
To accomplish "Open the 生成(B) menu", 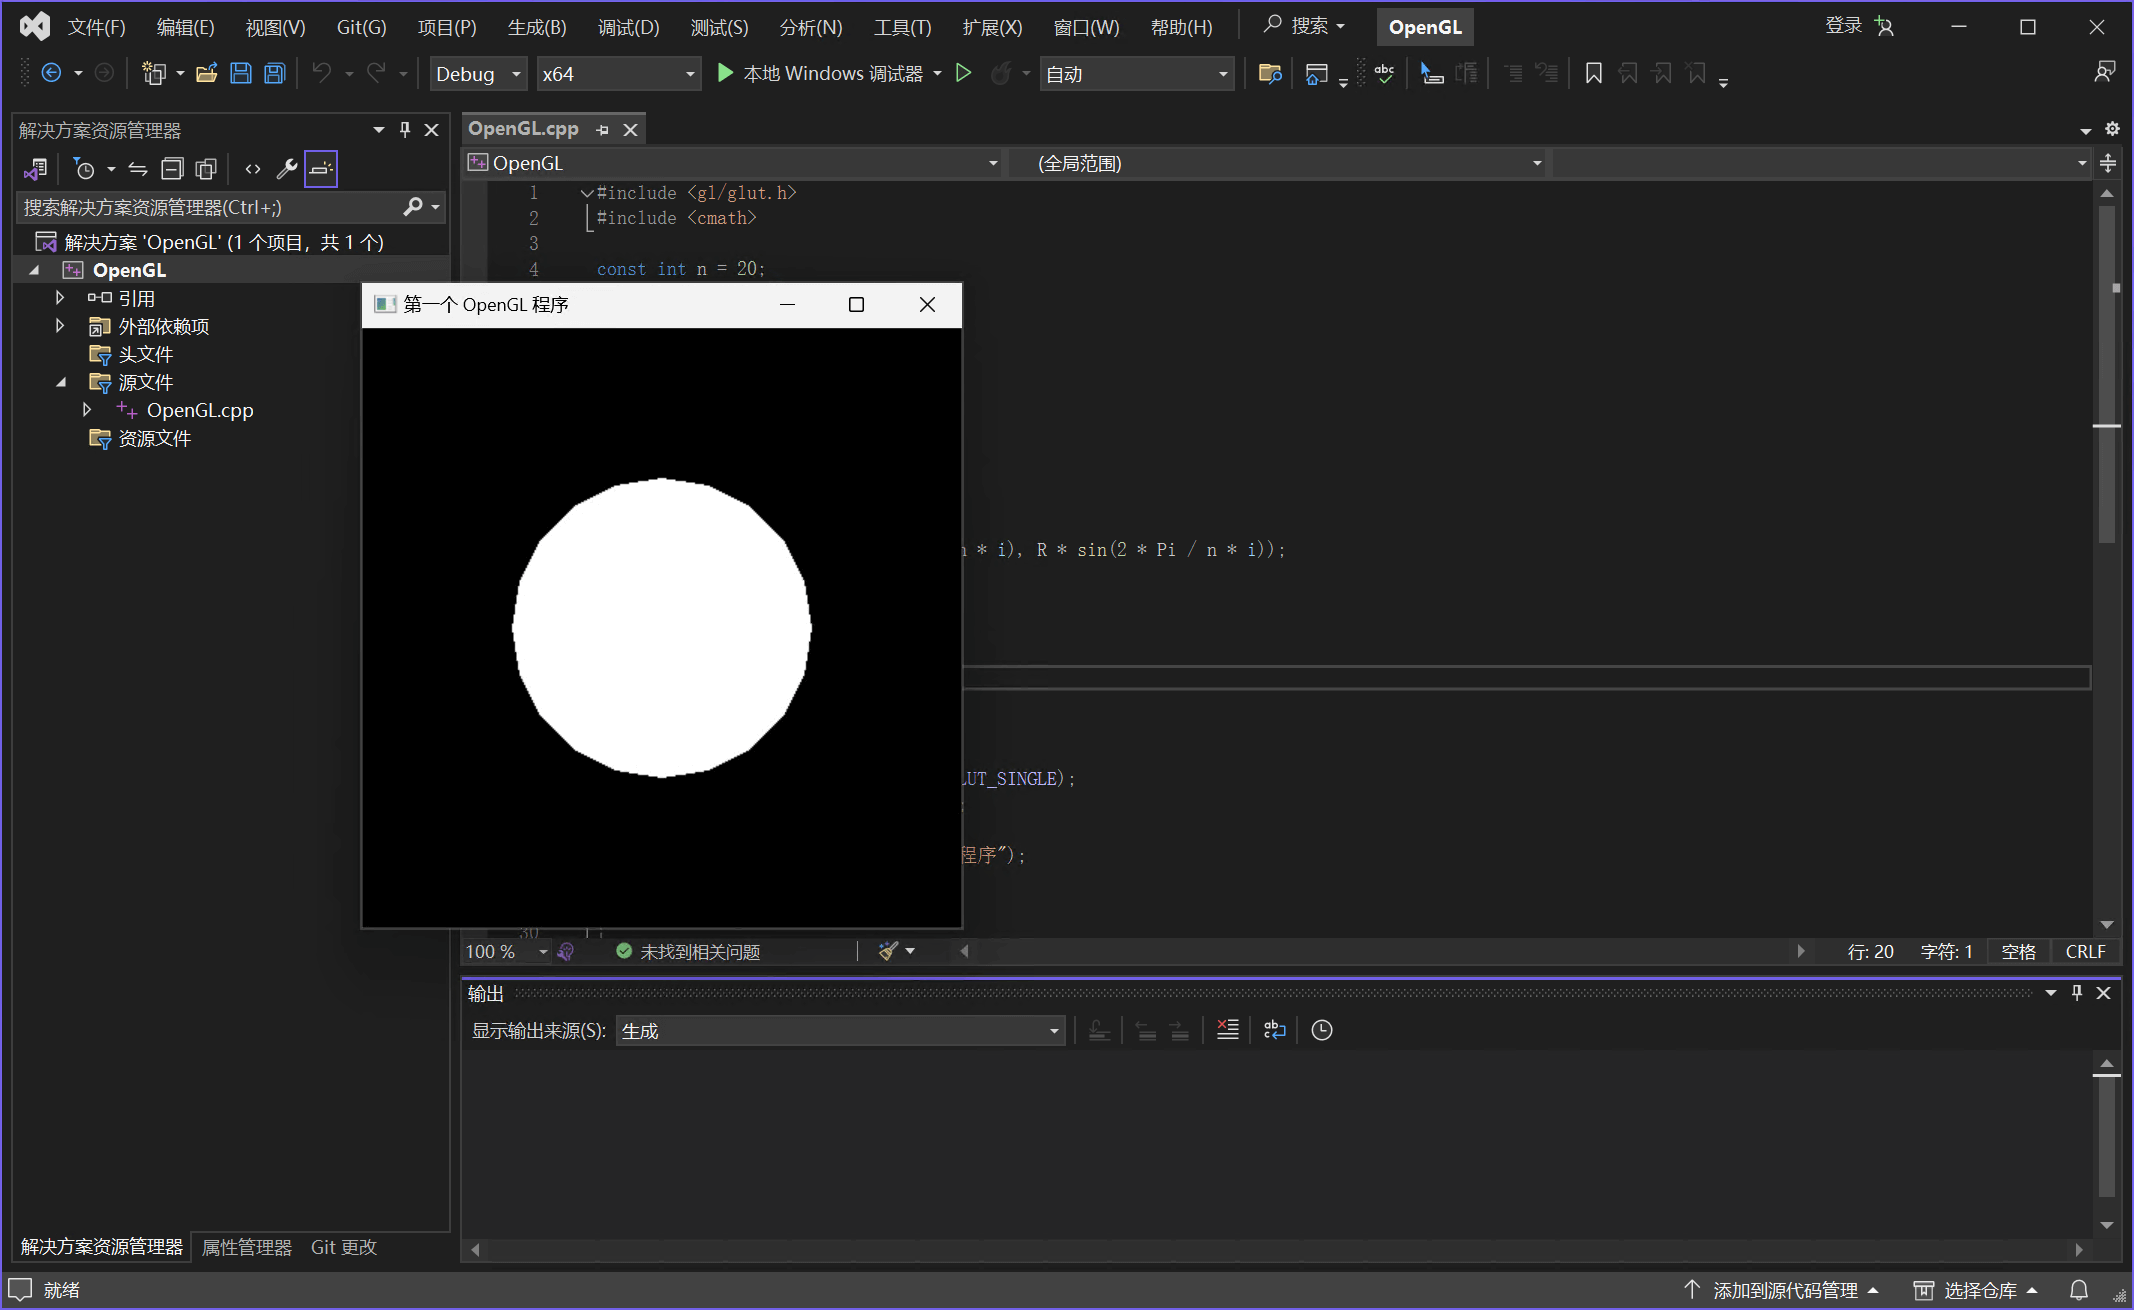I will click(537, 27).
